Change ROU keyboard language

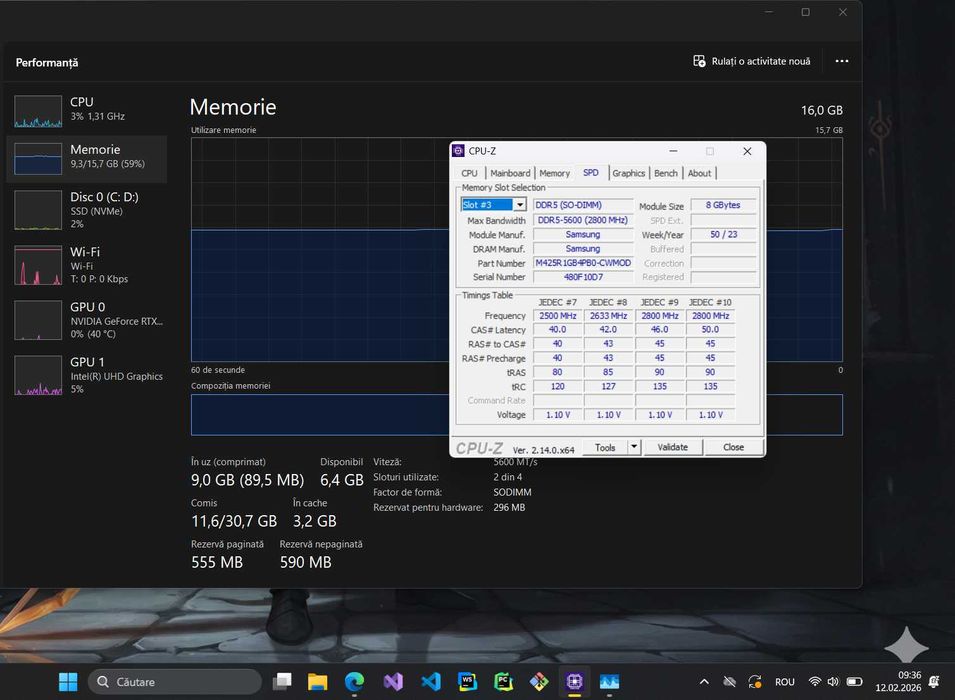pos(784,682)
